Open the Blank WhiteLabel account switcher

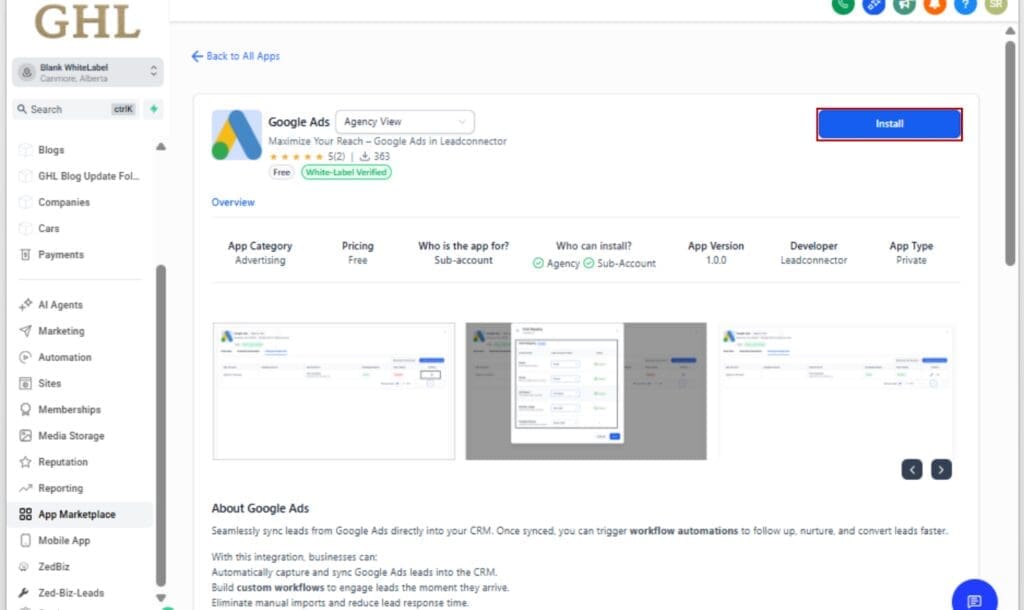[x=88, y=72]
